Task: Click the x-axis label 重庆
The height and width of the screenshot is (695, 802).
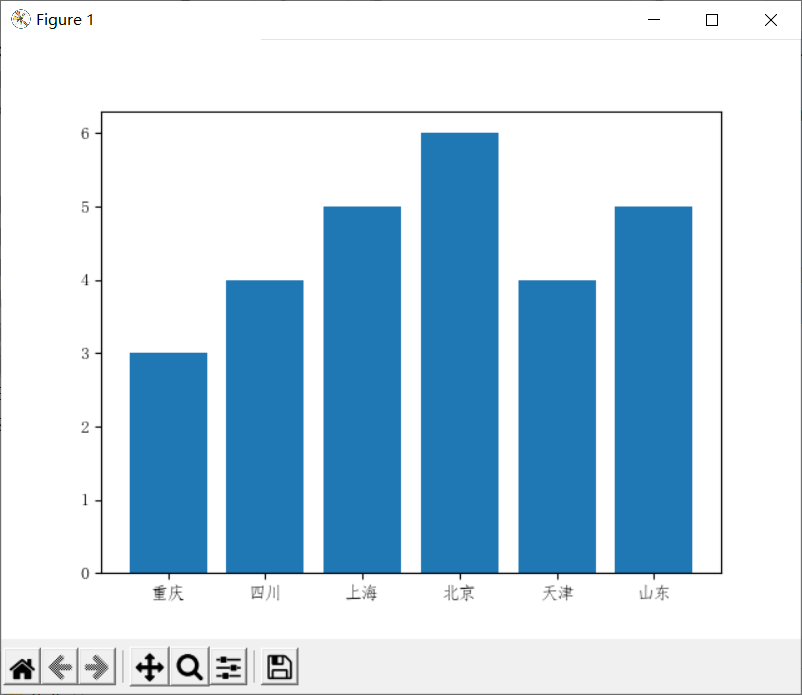Action: coord(168,593)
